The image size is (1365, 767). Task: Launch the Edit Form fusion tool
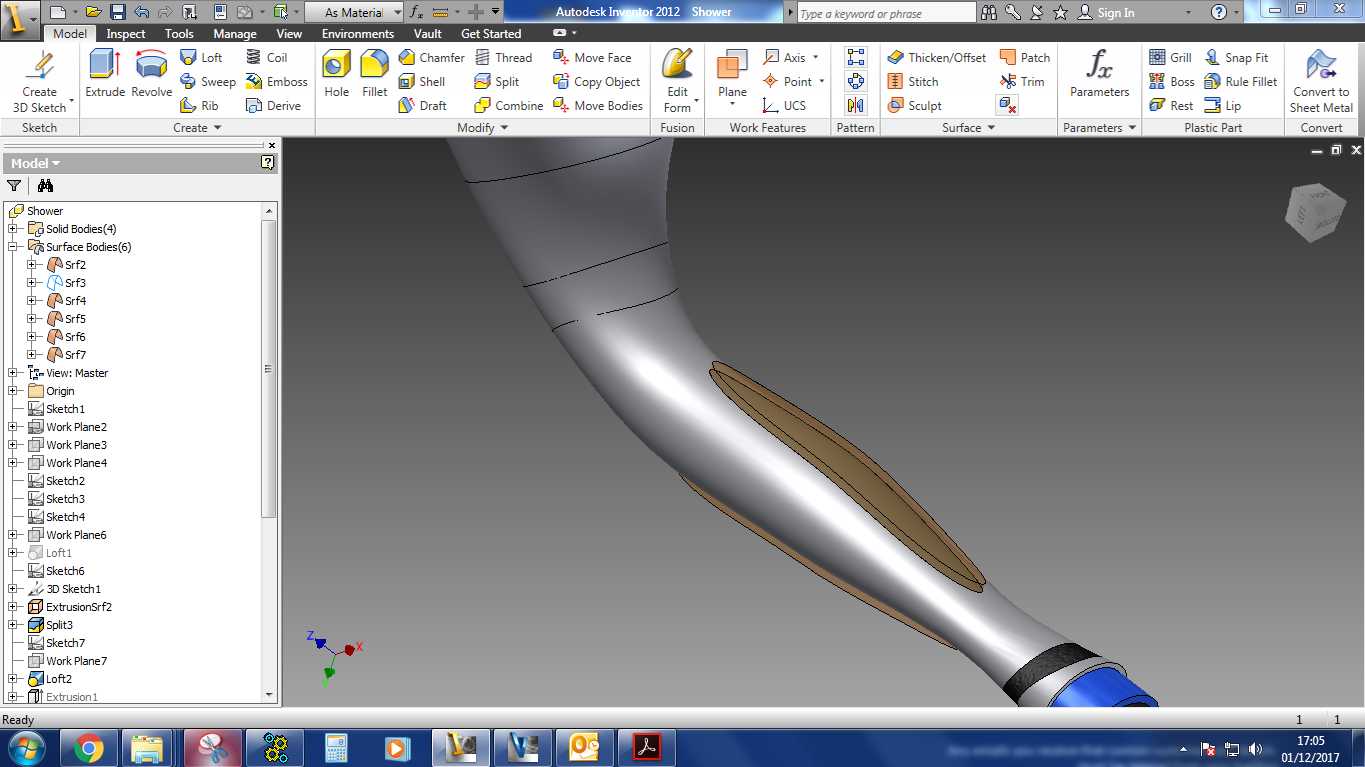pyautogui.click(x=677, y=80)
